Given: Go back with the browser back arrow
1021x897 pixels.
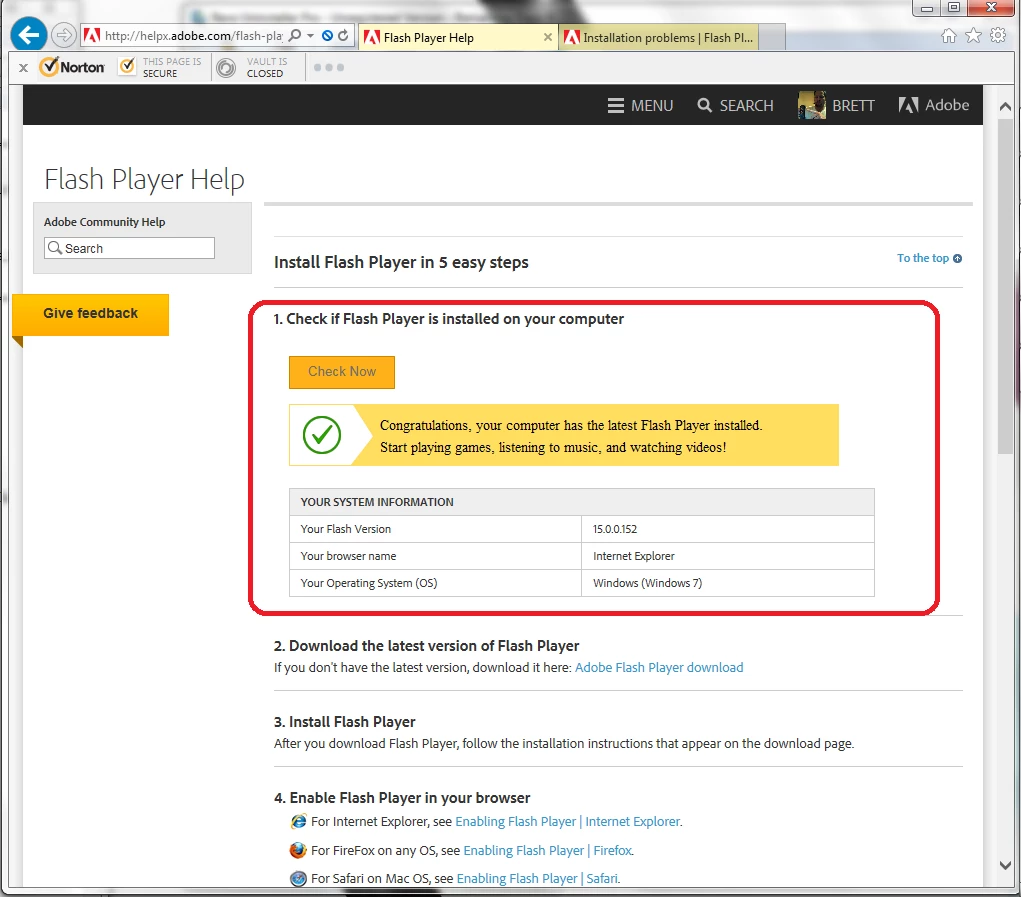Looking at the screenshot, I should point(28,34).
